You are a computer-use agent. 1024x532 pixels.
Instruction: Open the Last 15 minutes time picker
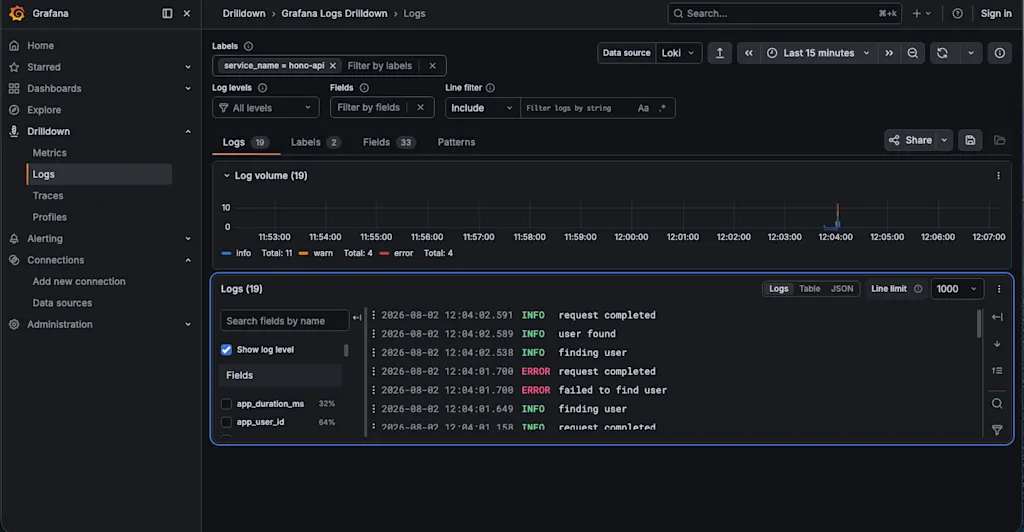tap(818, 53)
